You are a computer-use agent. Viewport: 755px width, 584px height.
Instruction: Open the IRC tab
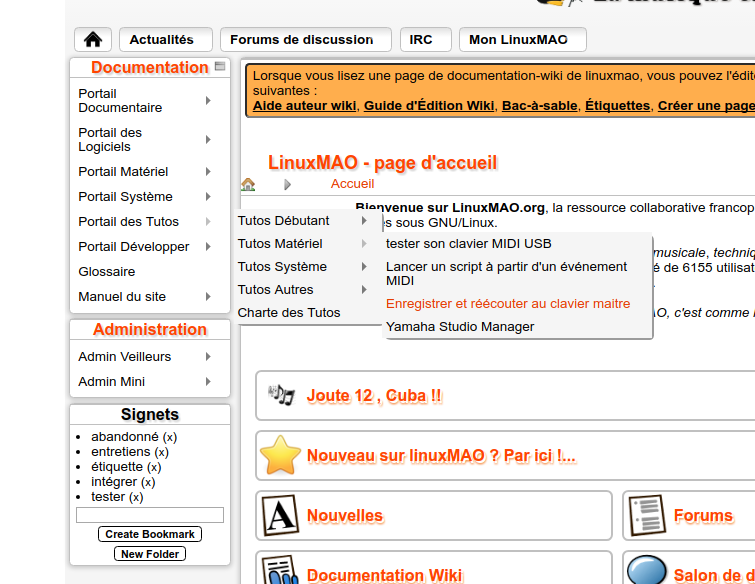(x=426, y=39)
